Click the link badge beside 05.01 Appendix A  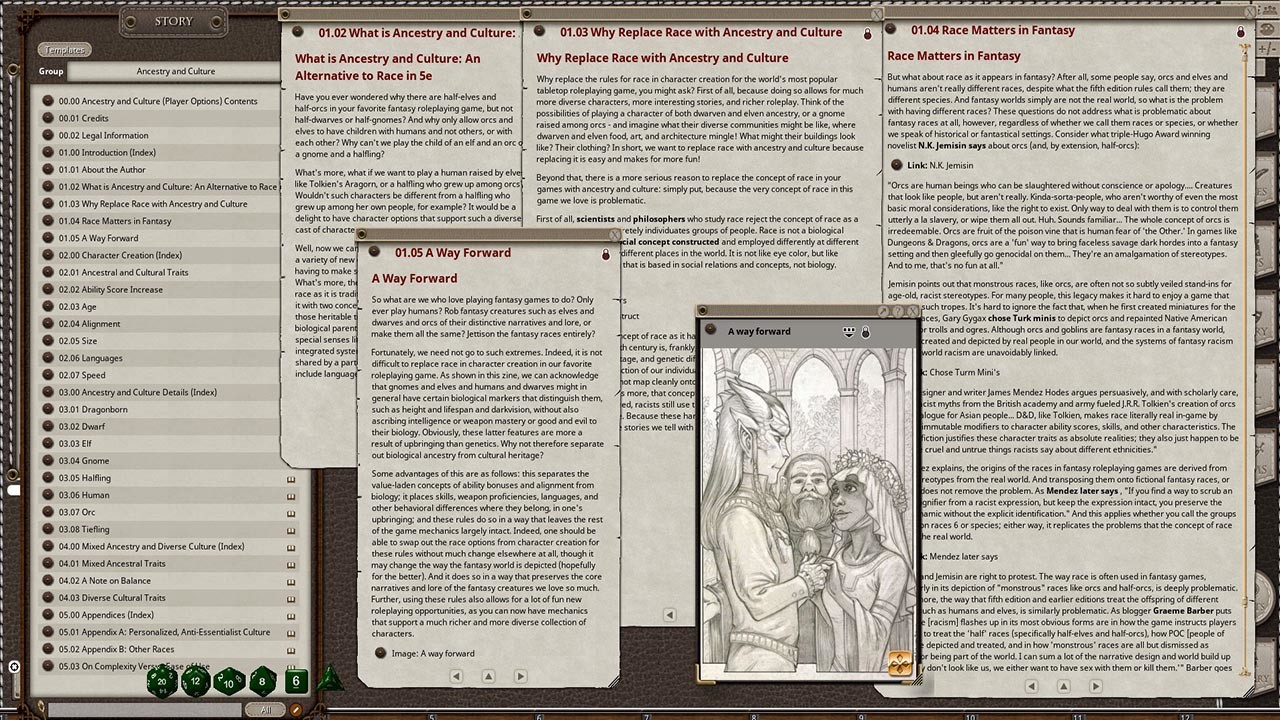pyautogui.click(x=291, y=632)
